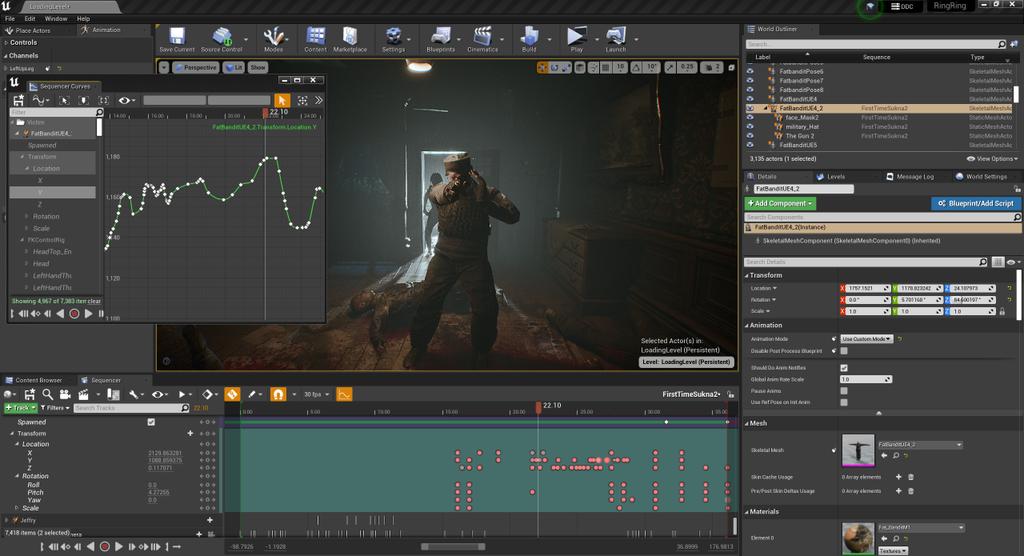Image resolution: width=1024 pixels, height=556 pixels.
Task: Open Source Control toolbar icon
Action: [221, 39]
